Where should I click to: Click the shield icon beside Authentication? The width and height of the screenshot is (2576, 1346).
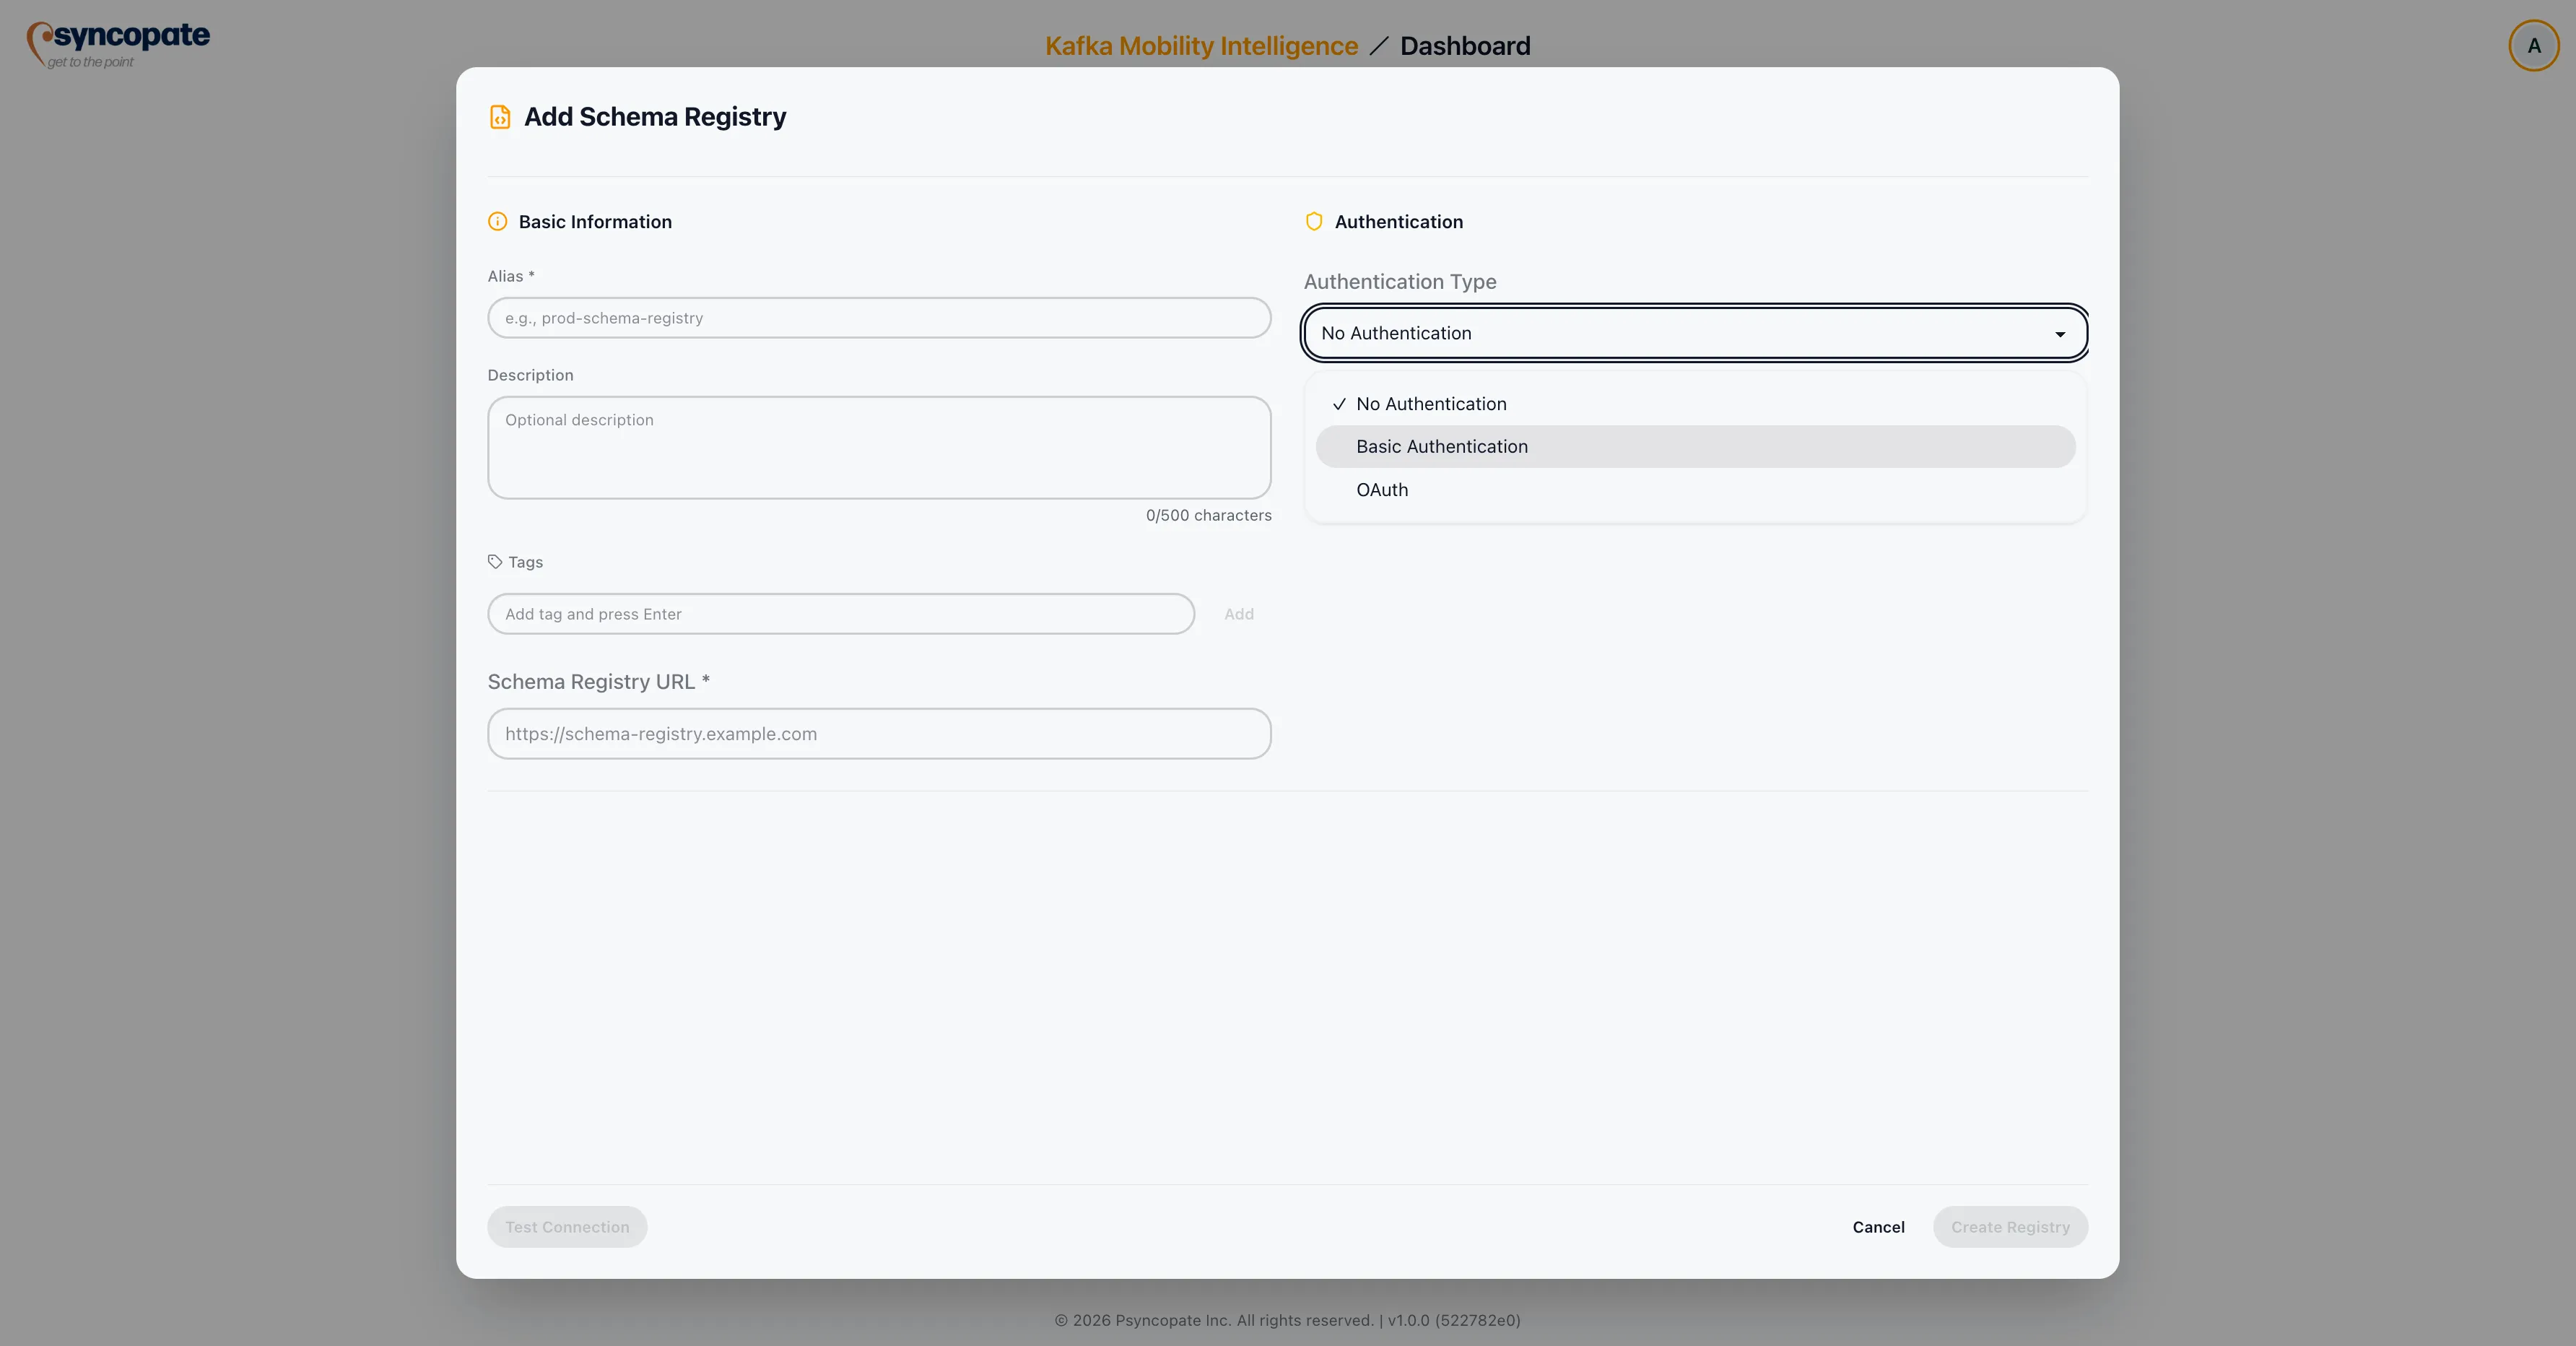coord(1314,221)
